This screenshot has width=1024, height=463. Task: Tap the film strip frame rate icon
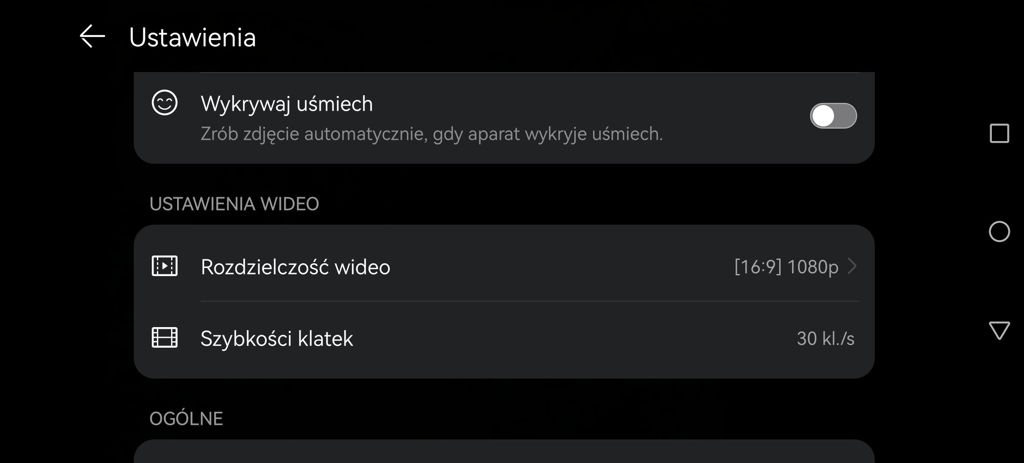pyautogui.click(x=165, y=338)
